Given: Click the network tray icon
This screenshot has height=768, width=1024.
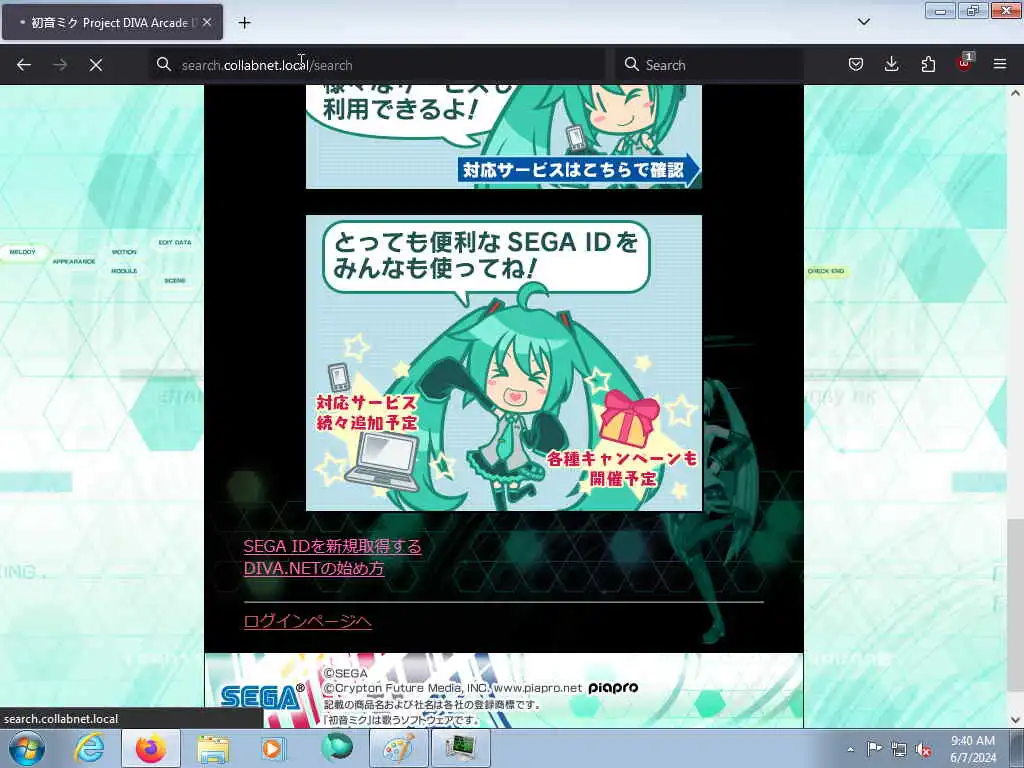Looking at the screenshot, I should click(899, 750).
